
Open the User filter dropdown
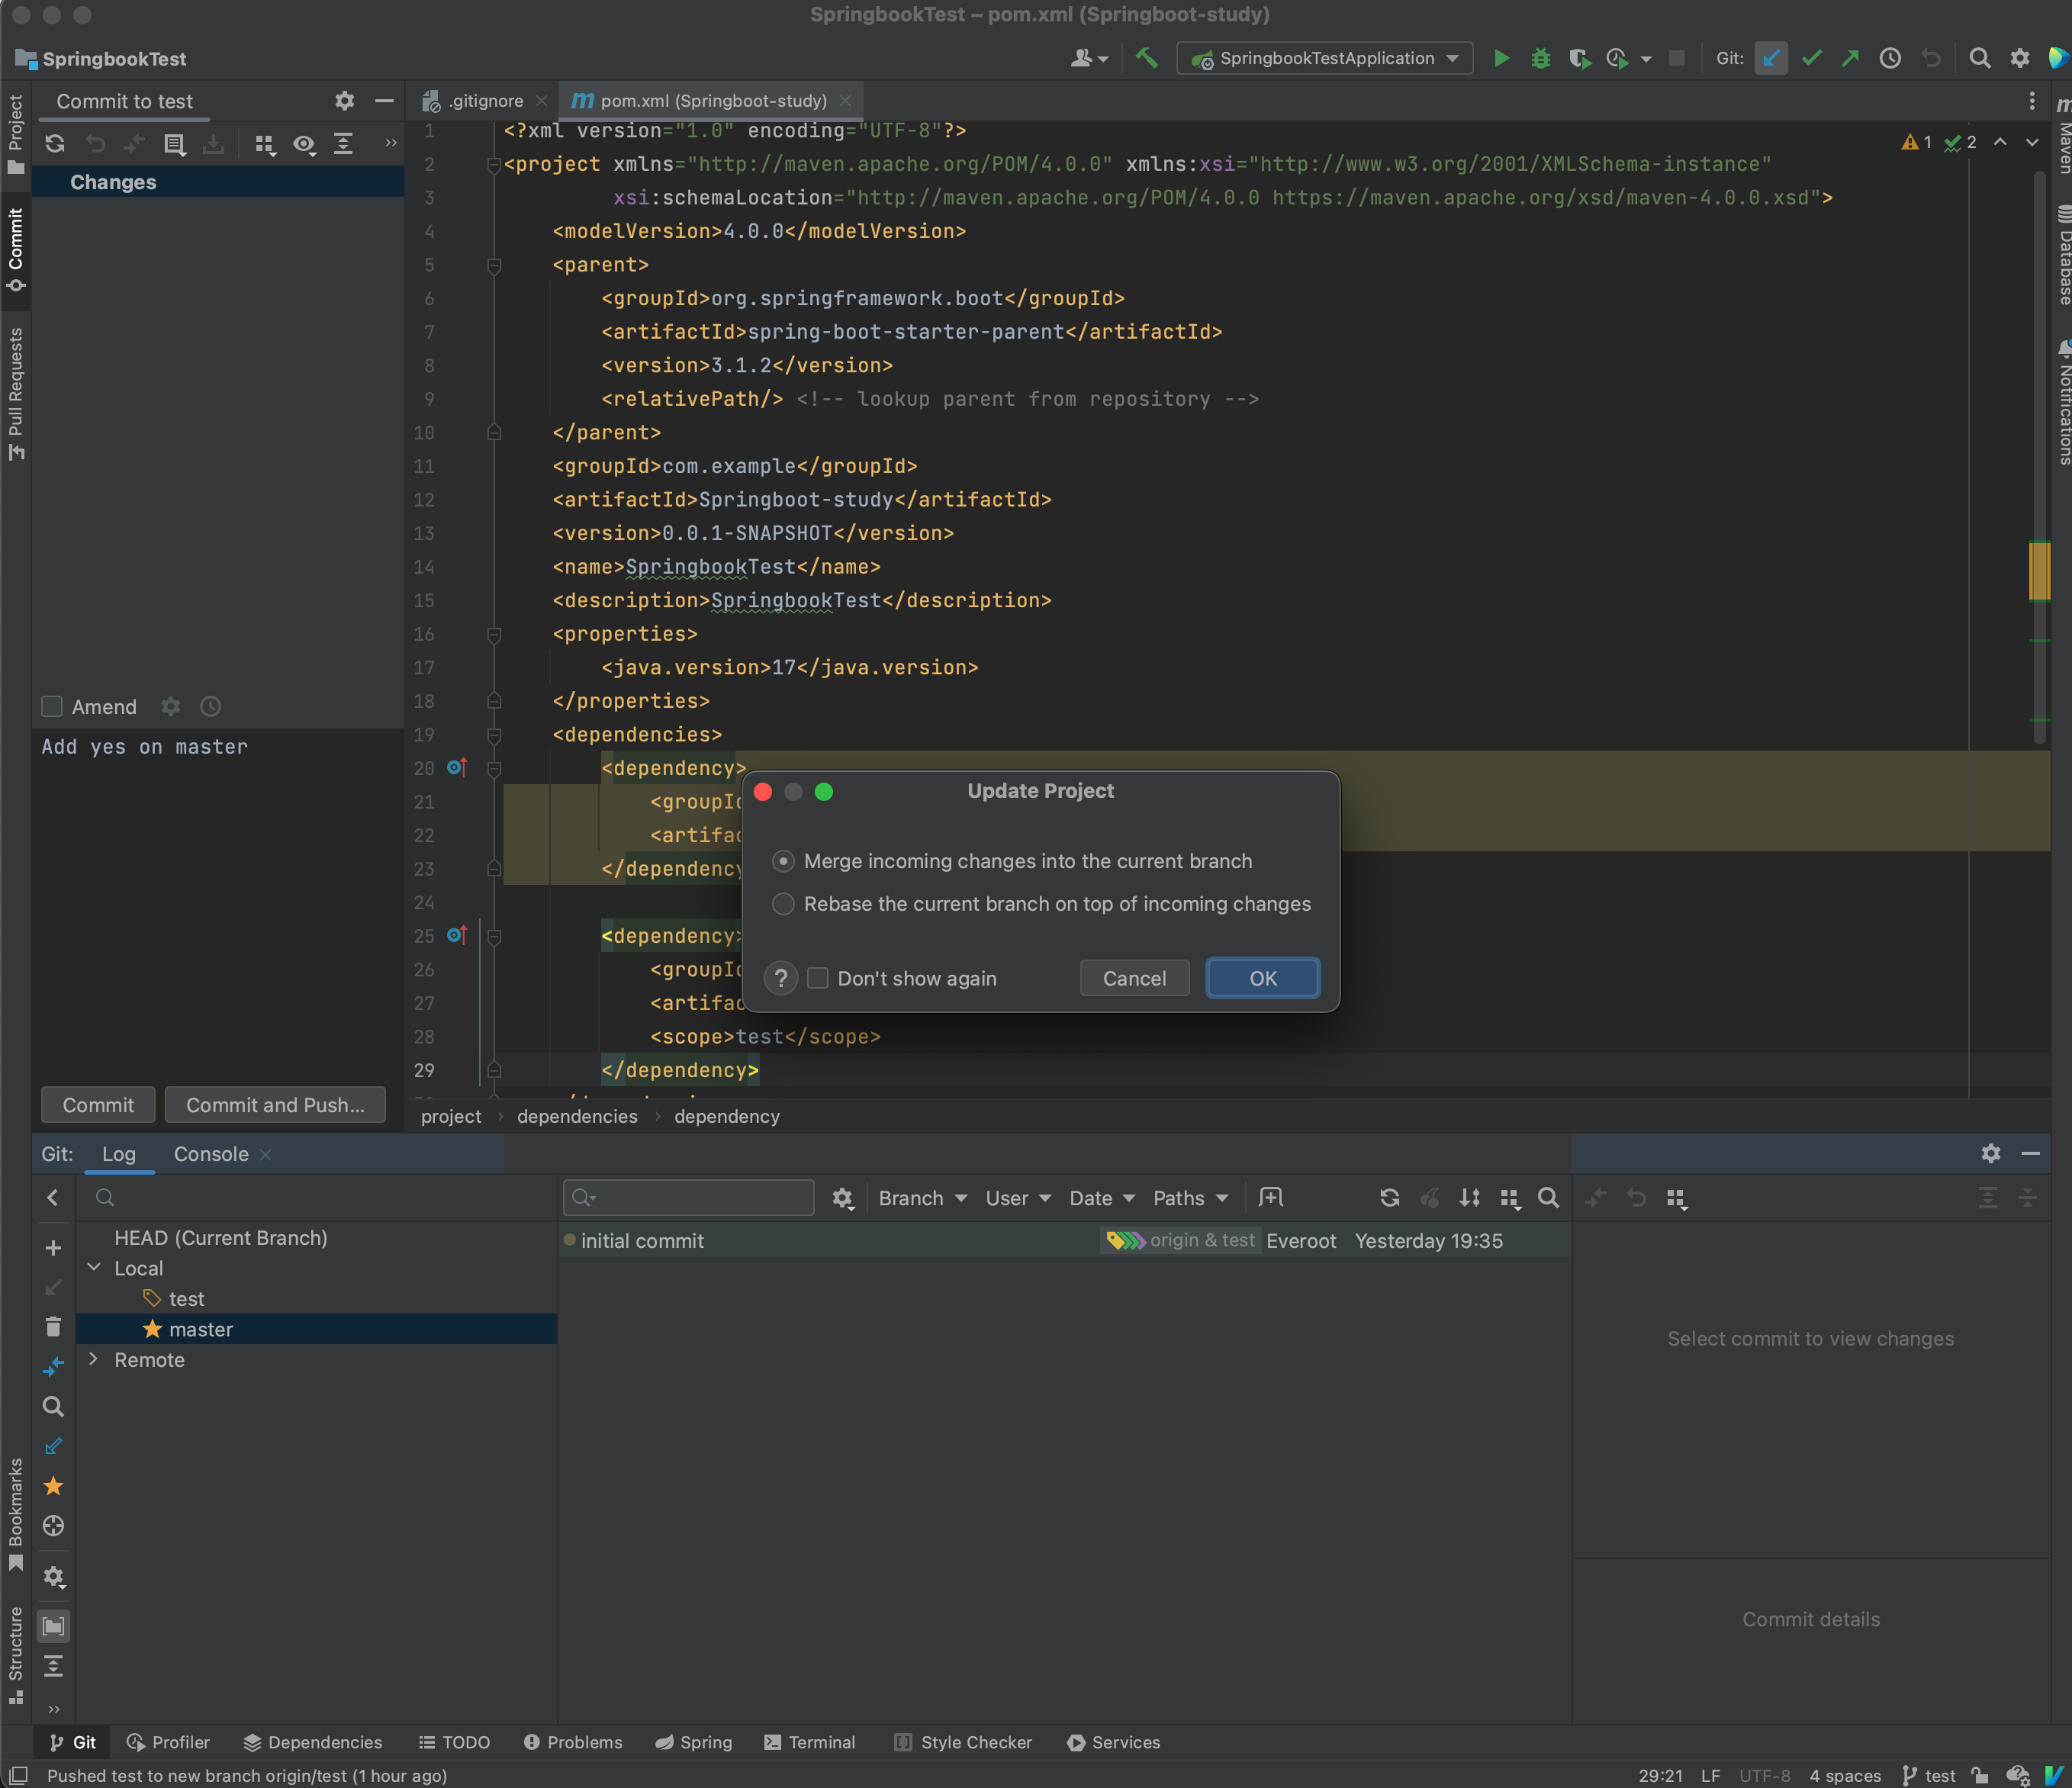[1018, 1197]
